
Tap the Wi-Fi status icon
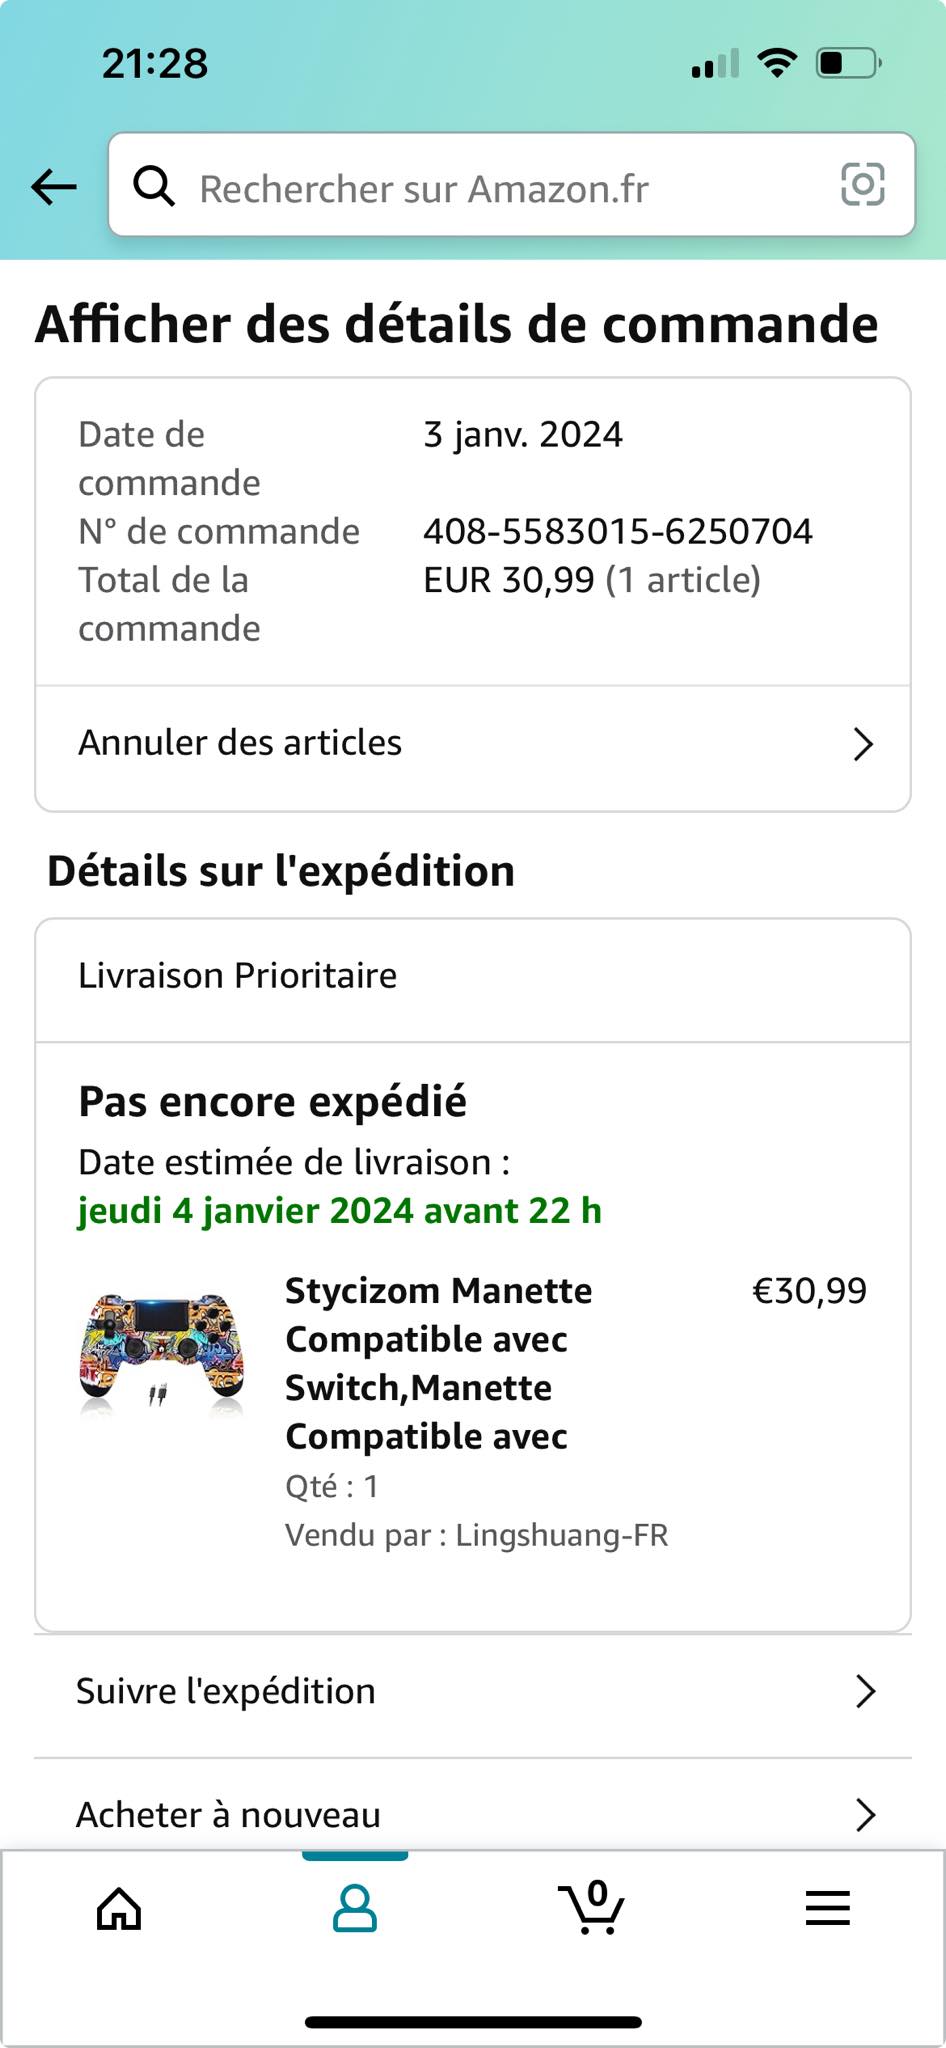[x=777, y=63]
